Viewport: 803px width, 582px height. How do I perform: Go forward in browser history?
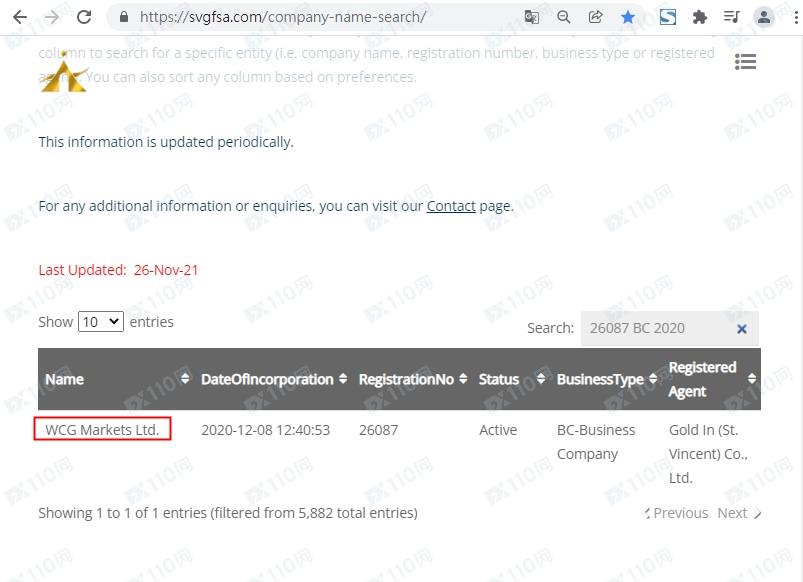click(52, 17)
